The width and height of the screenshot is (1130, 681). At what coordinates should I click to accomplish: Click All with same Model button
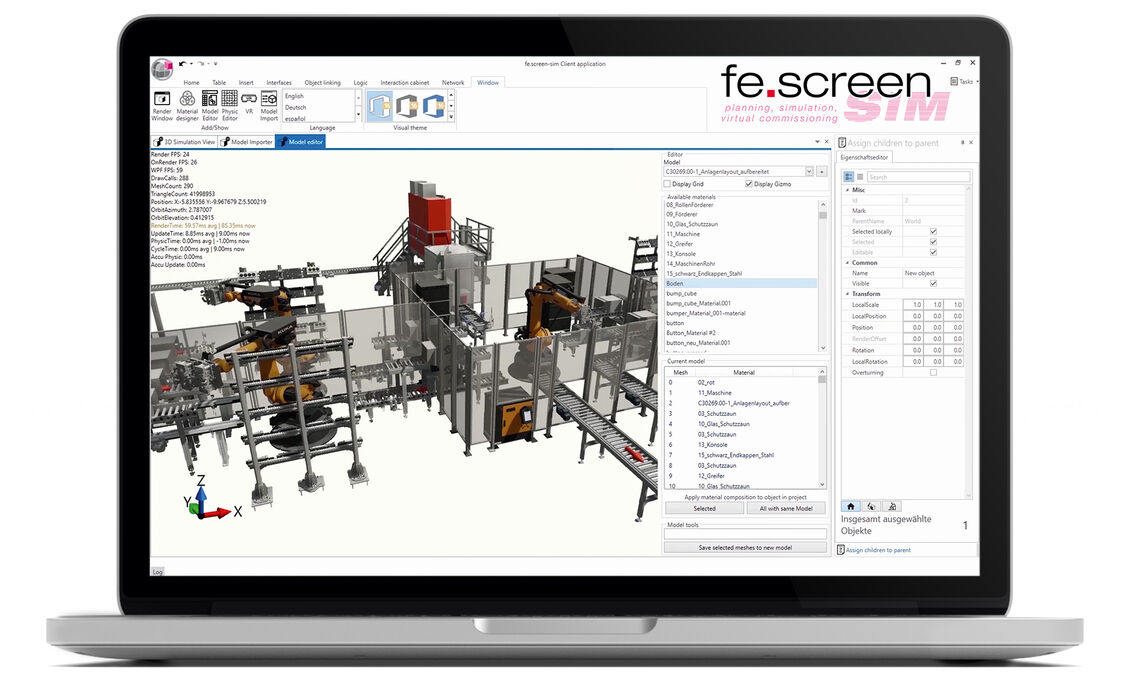coord(786,509)
